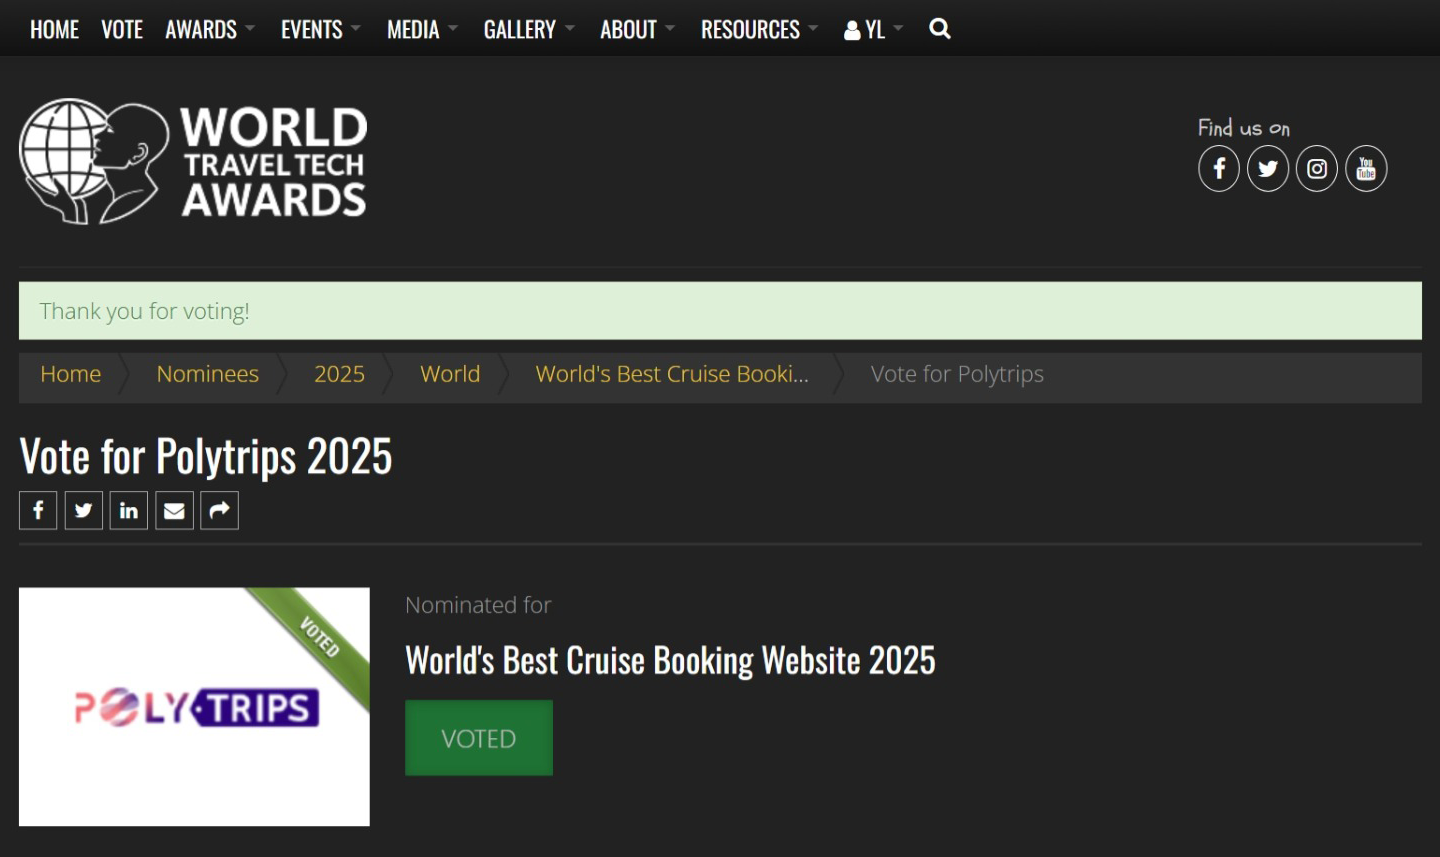Click the forward share arrow icon
Image resolution: width=1440 pixels, height=857 pixels.
(x=219, y=511)
